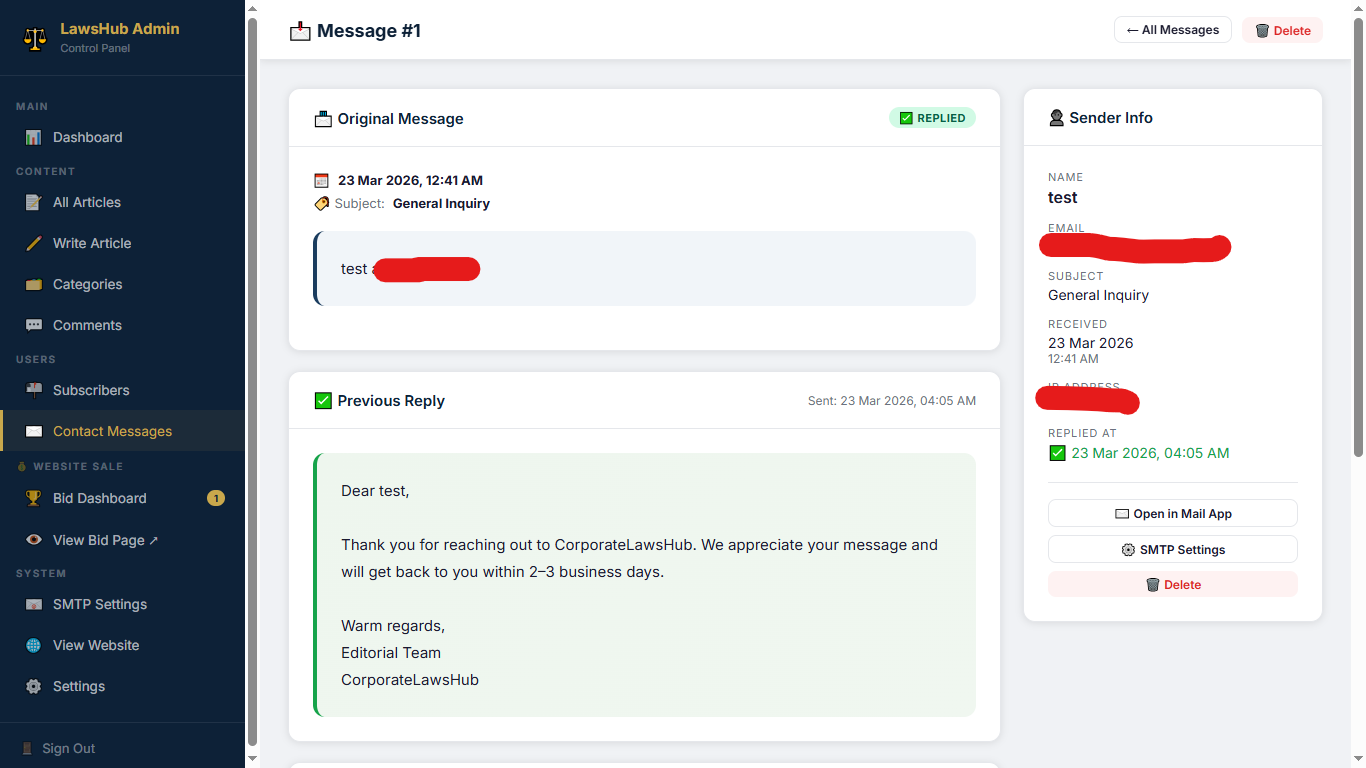The image size is (1366, 768).
Task: Click the Dashboard chart icon in sidebar
Action: coord(34,138)
